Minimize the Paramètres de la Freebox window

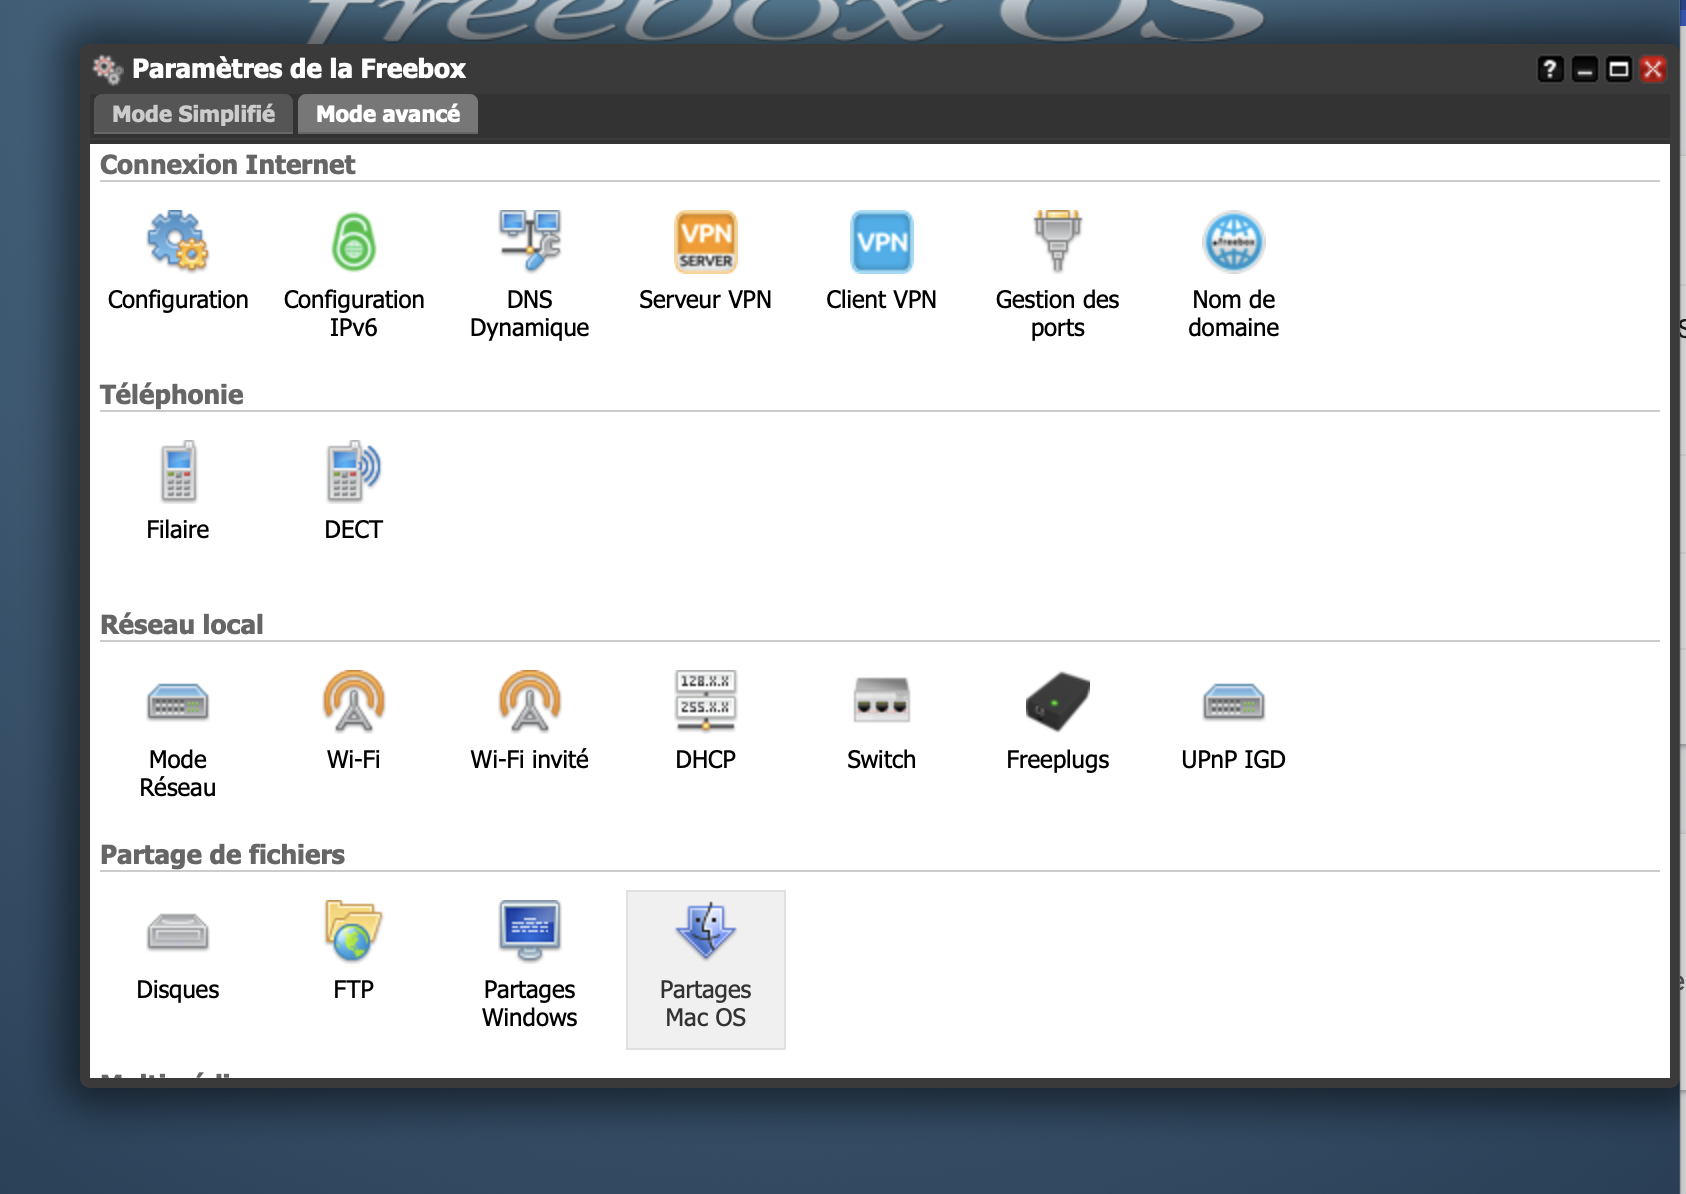click(1584, 69)
